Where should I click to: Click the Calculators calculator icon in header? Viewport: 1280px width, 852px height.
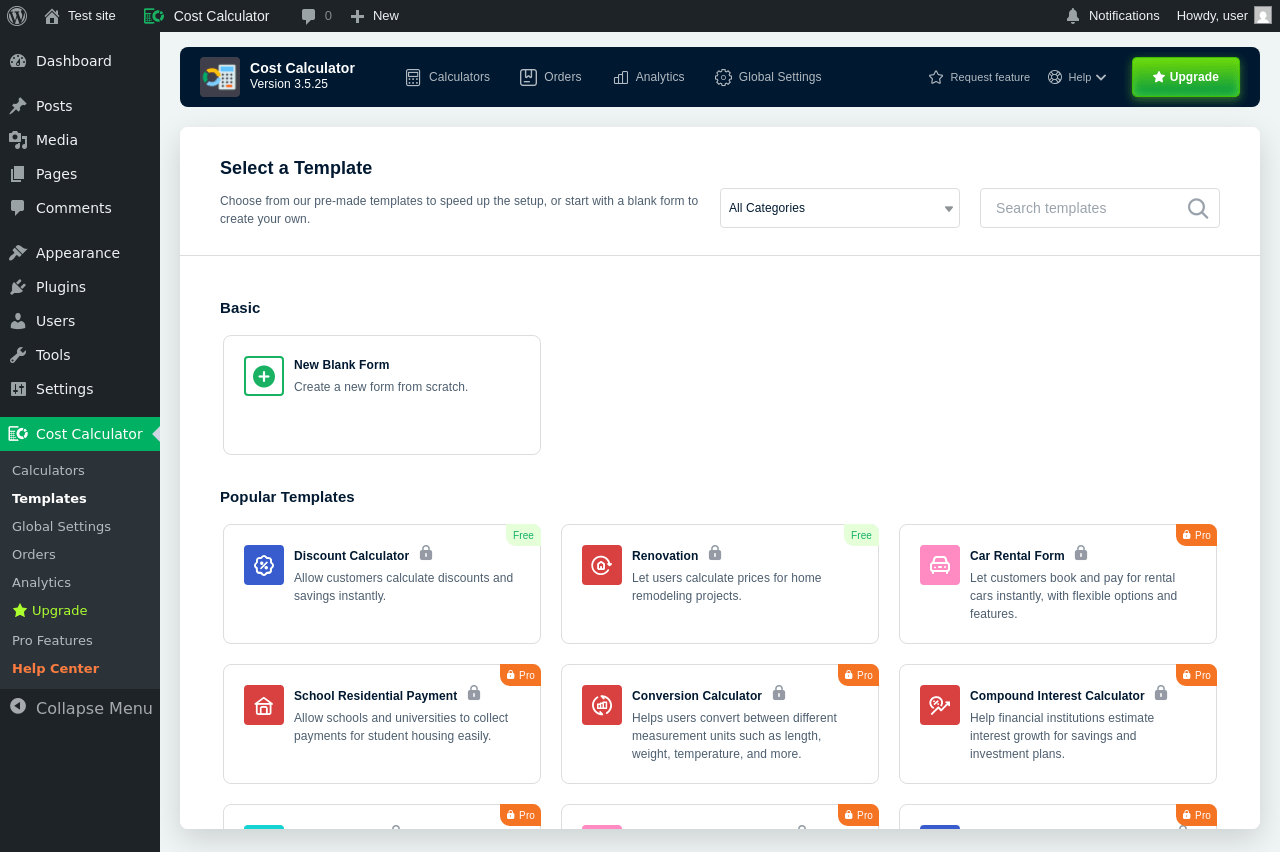click(413, 77)
